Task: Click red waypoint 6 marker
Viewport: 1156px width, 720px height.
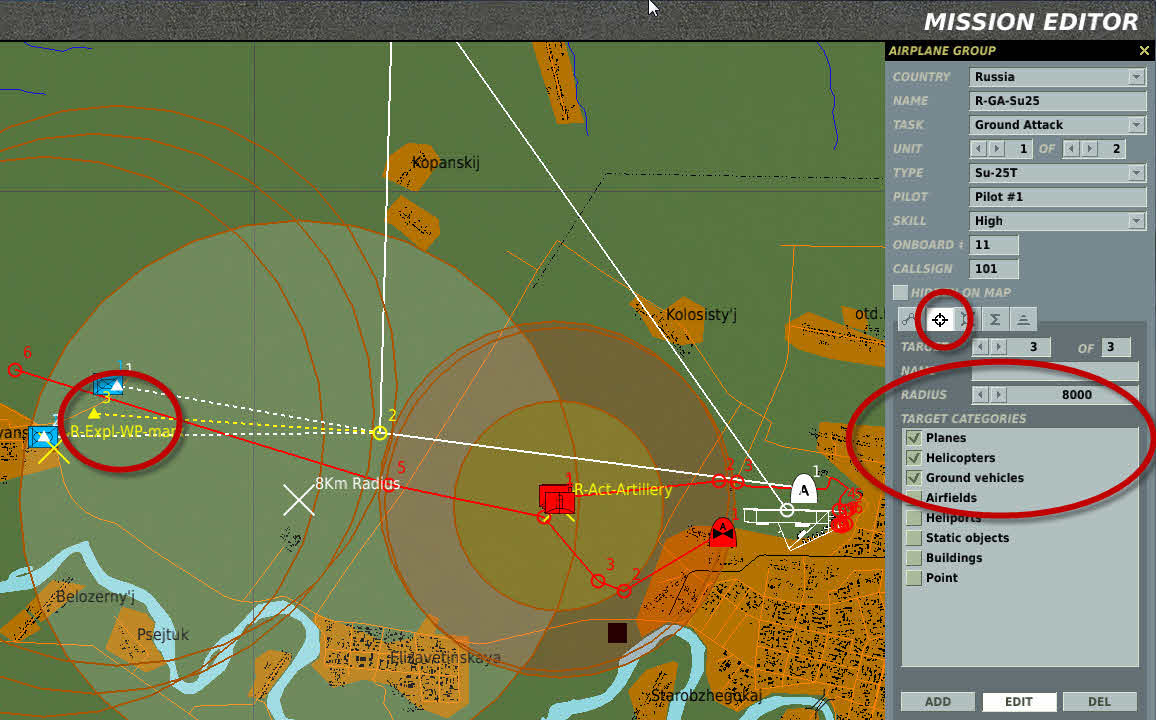Action: coord(14,370)
